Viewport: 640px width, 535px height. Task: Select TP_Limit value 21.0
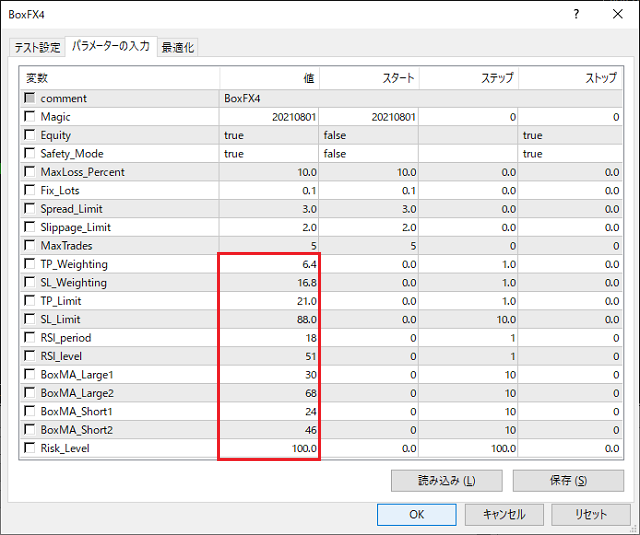(x=269, y=301)
